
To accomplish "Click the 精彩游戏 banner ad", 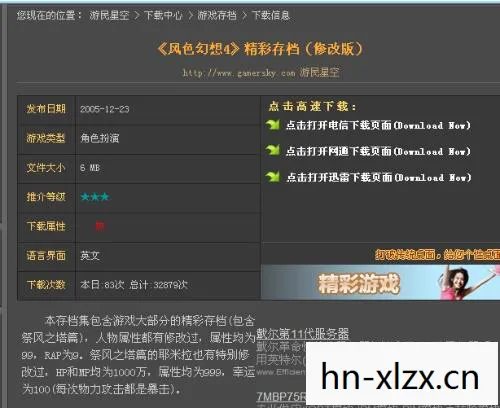I will pos(380,283).
